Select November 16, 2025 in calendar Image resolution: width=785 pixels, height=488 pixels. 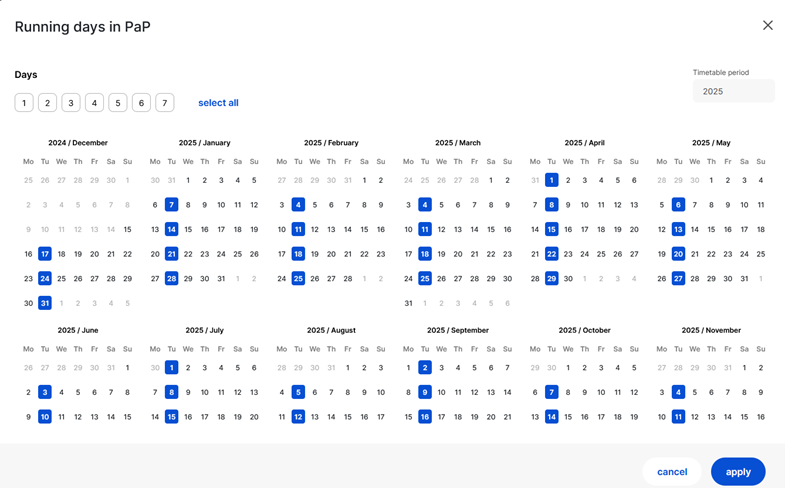pyautogui.click(x=760, y=417)
